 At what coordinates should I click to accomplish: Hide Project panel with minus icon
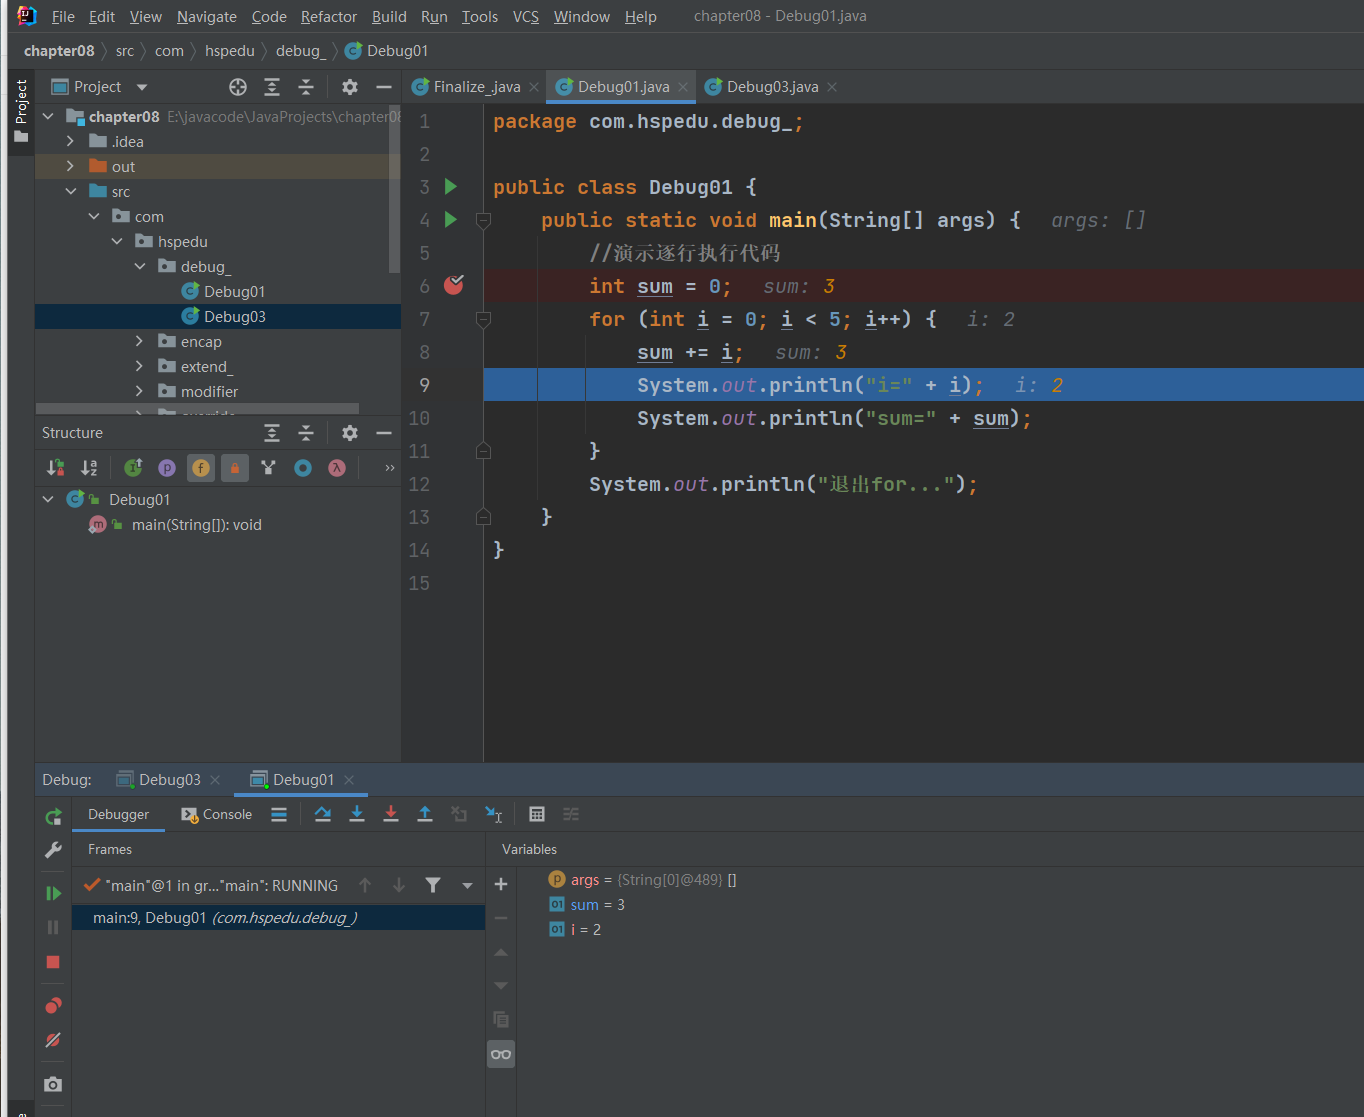pyautogui.click(x=383, y=87)
